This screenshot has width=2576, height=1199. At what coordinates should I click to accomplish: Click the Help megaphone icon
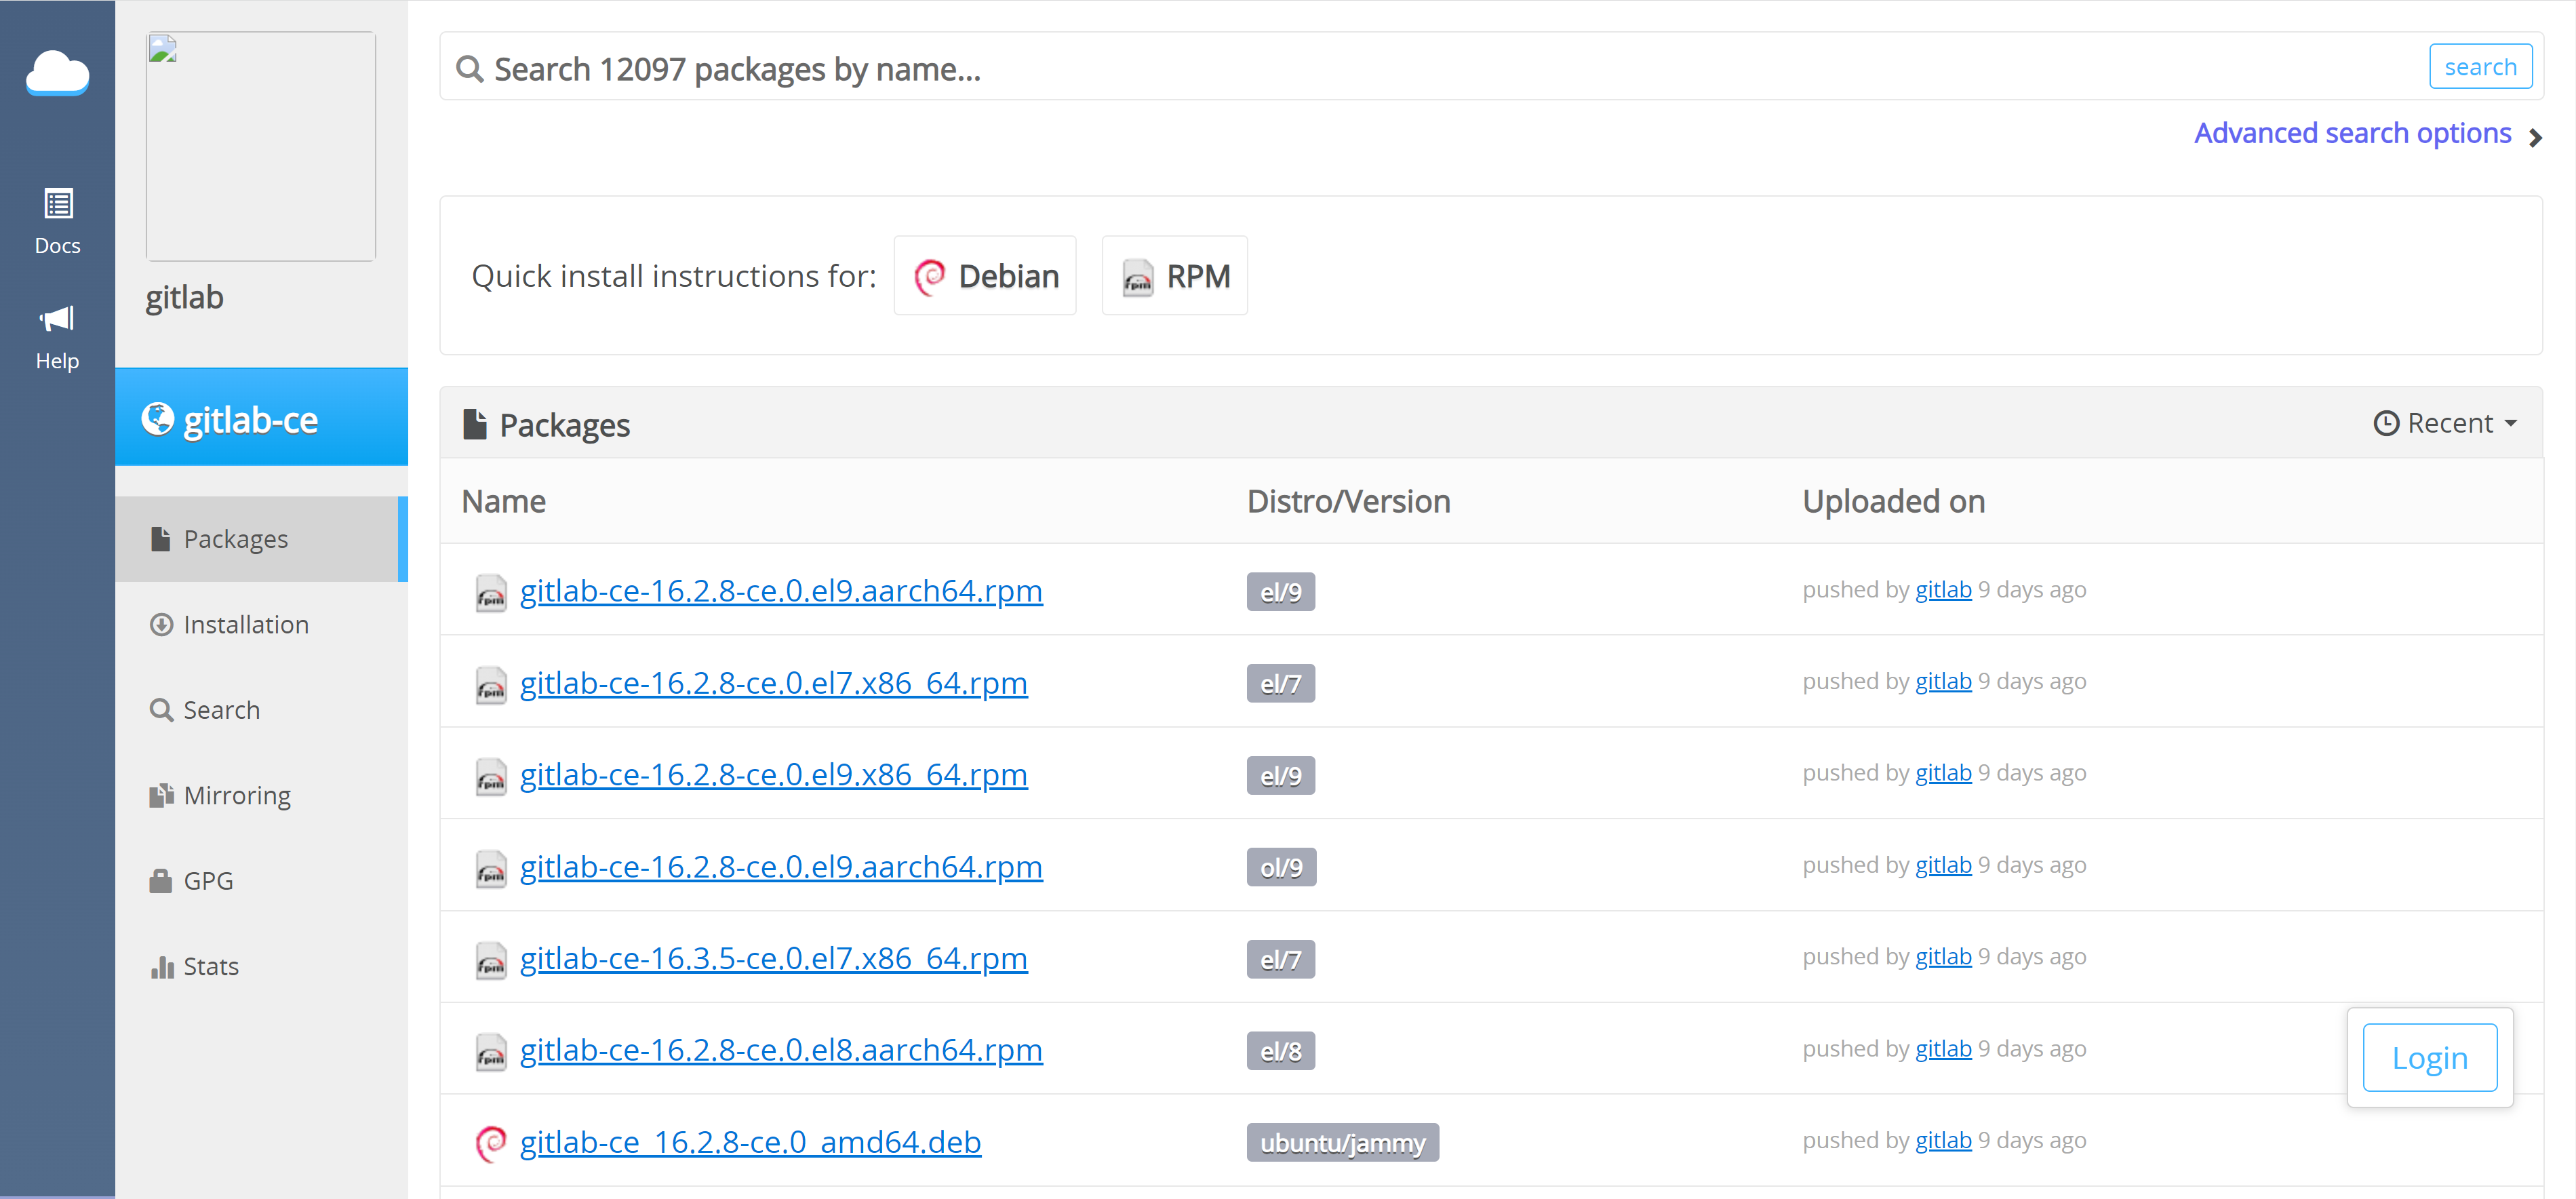click(x=57, y=319)
